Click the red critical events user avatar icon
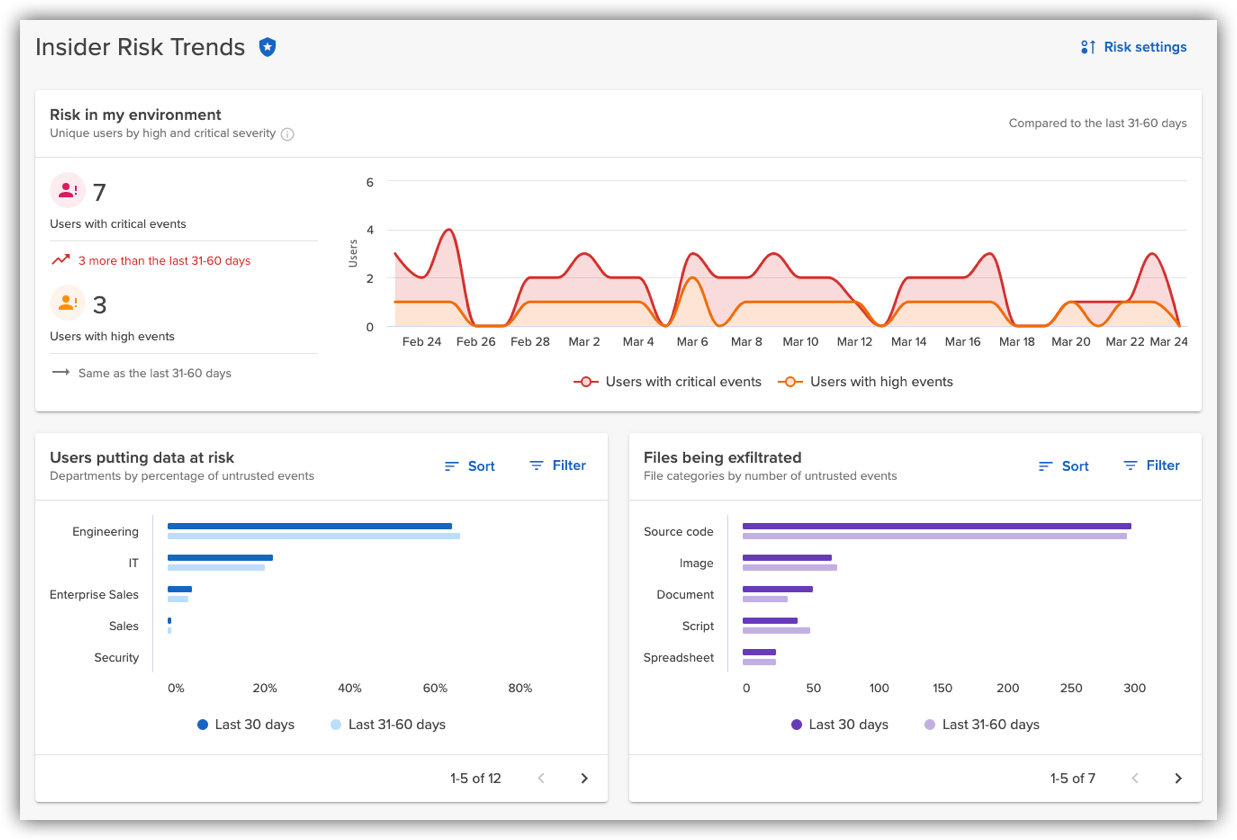This screenshot has height=840, width=1237. [67, 190]
